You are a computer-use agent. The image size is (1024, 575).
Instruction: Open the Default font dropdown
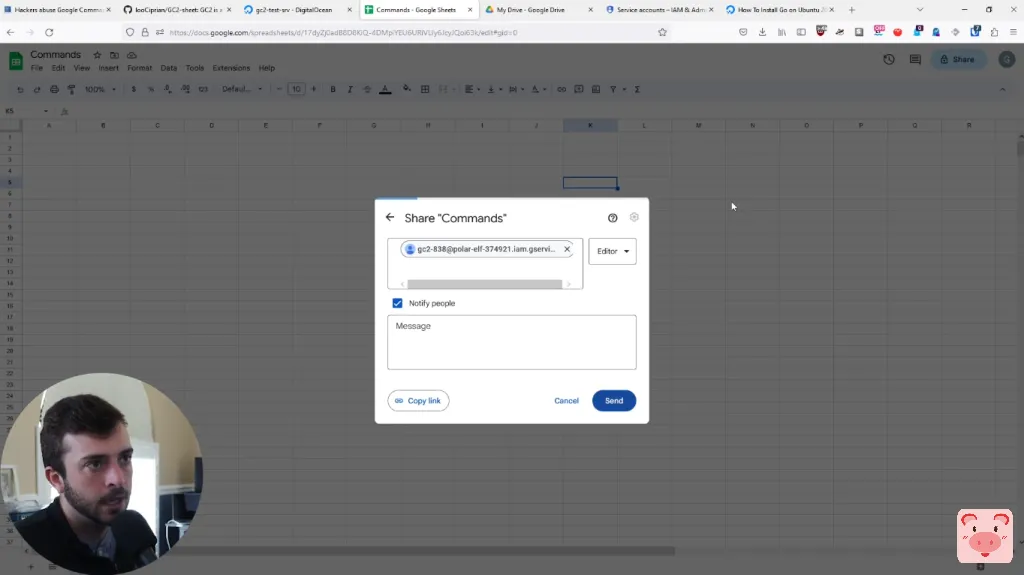coord(241,89)
